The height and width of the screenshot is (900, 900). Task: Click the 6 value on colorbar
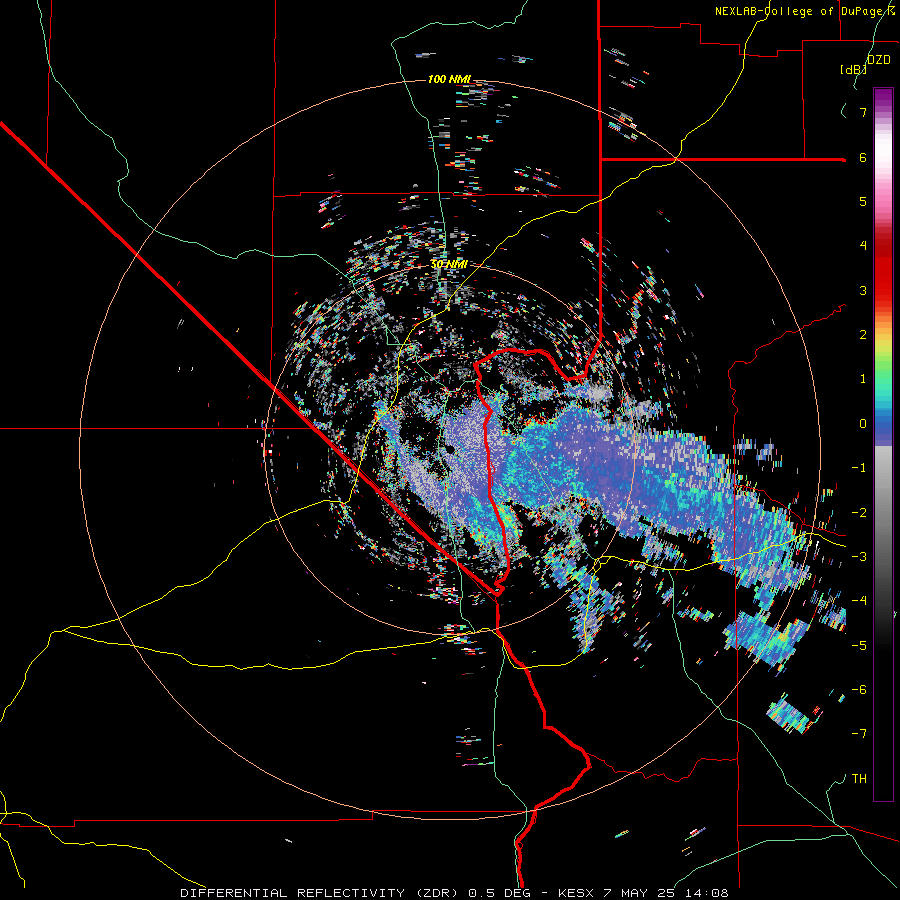tap(863, 157)
